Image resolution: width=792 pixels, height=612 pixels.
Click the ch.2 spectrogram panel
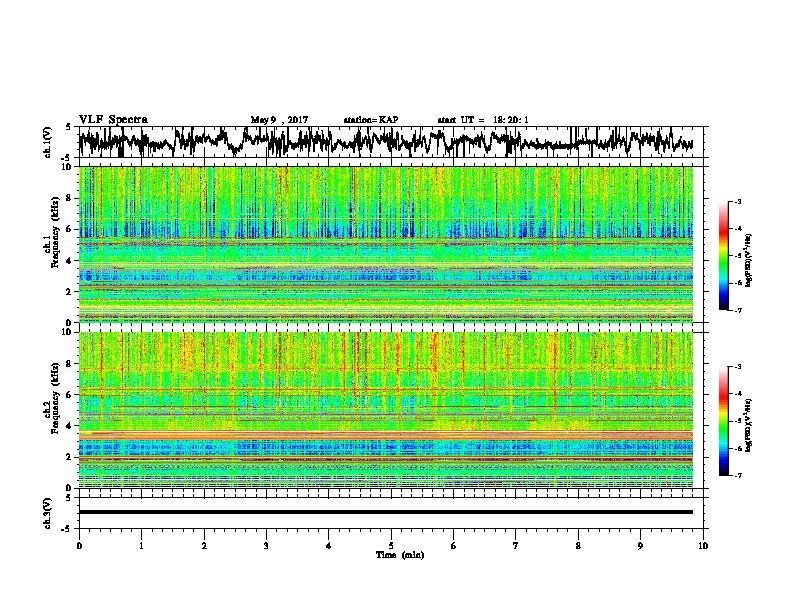[386, 410]
